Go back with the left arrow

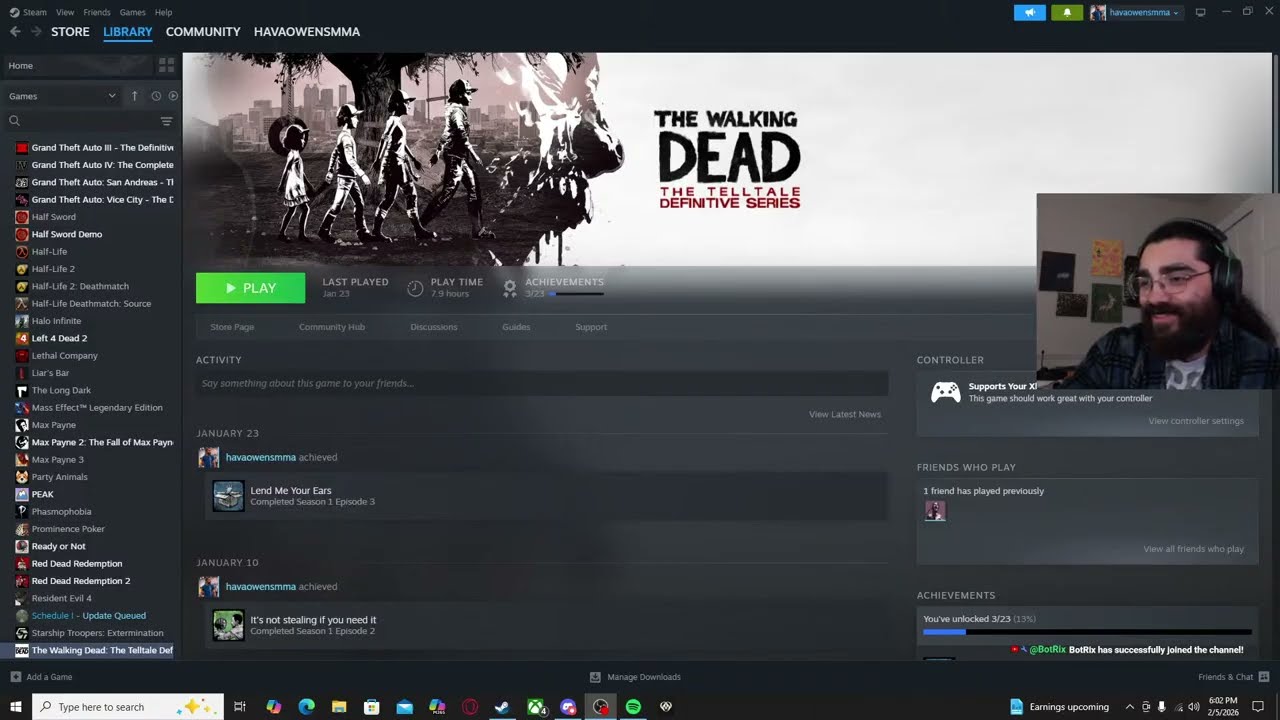(x=15, y=32)
